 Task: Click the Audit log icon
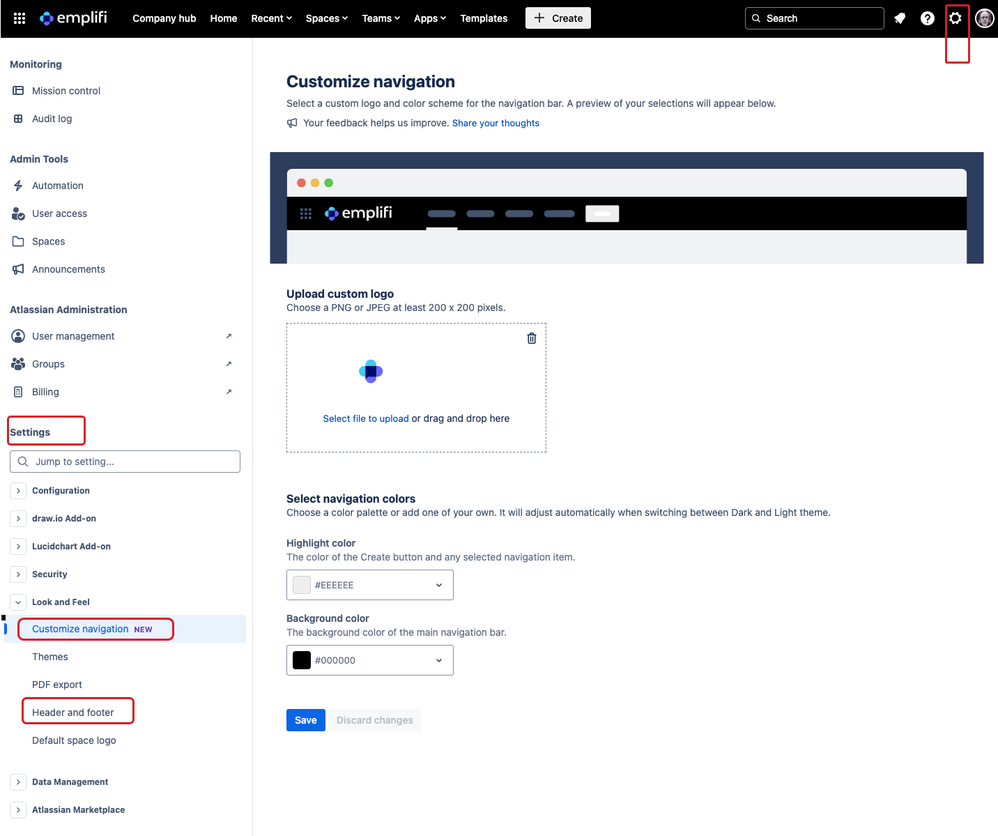(x=18, y=119)
